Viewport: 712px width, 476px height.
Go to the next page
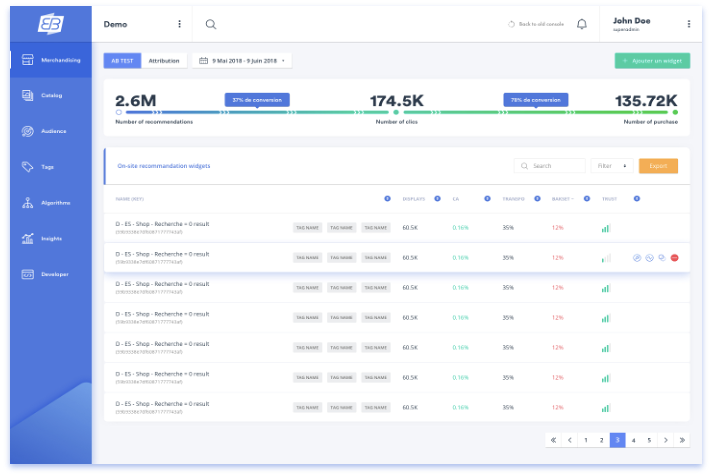[666, 440]
